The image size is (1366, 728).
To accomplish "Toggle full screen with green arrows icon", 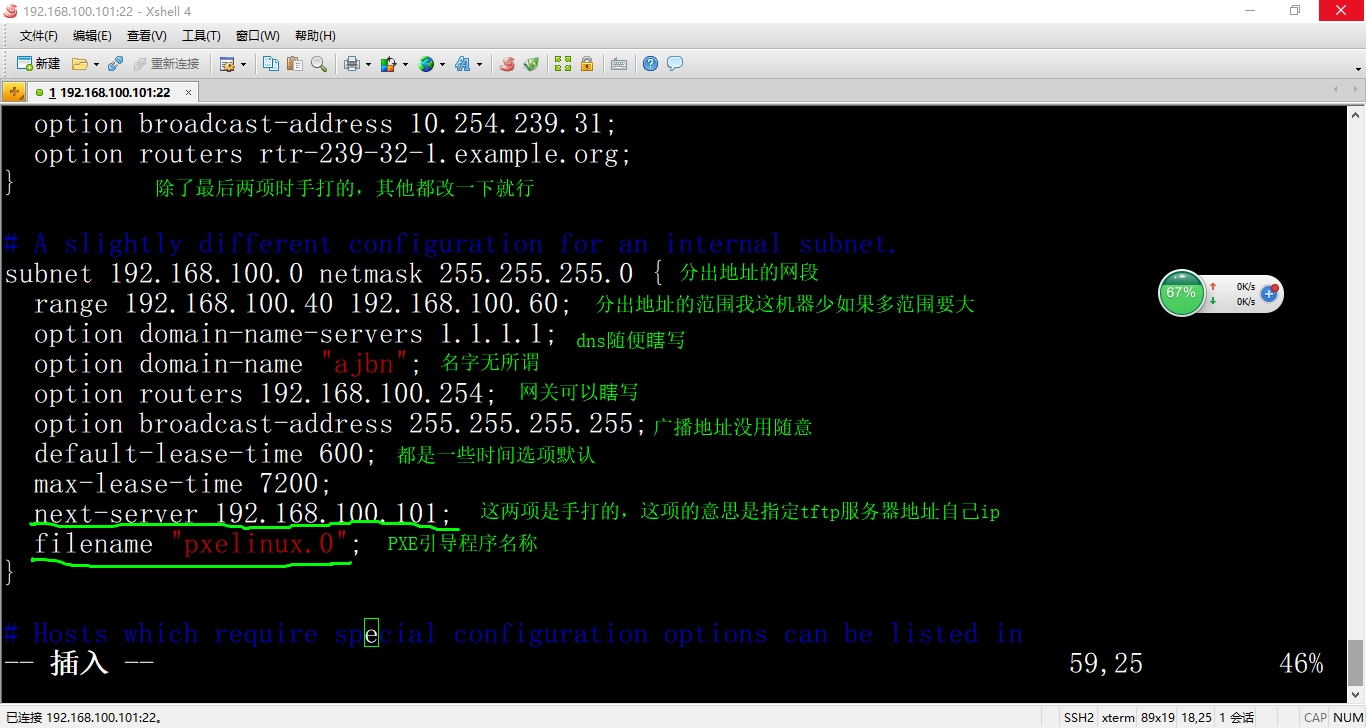I will 563,64.
